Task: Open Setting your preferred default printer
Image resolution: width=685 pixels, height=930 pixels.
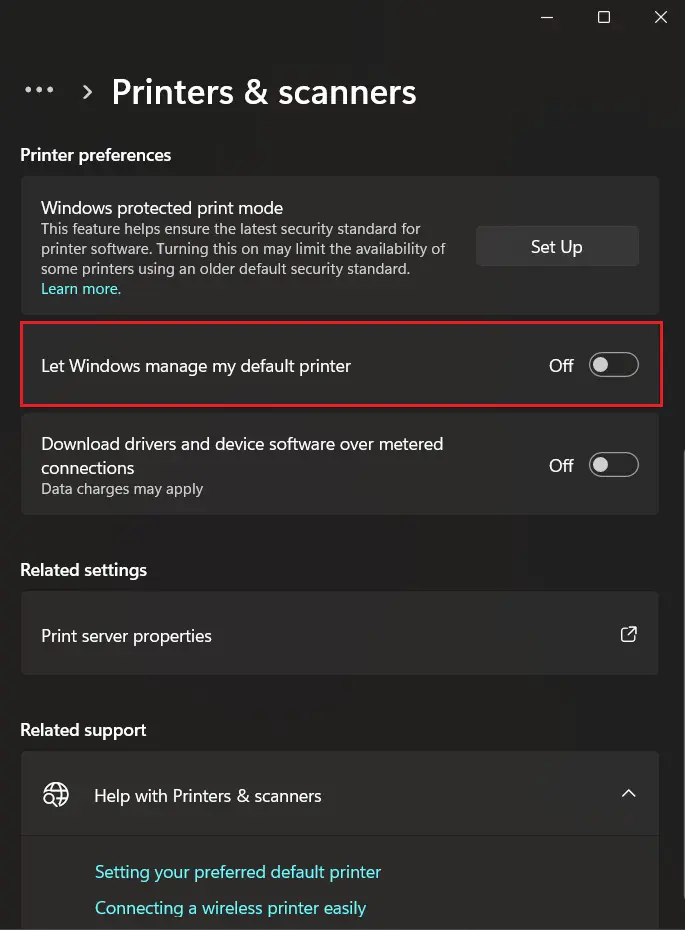Action: [x=238, y=871]
